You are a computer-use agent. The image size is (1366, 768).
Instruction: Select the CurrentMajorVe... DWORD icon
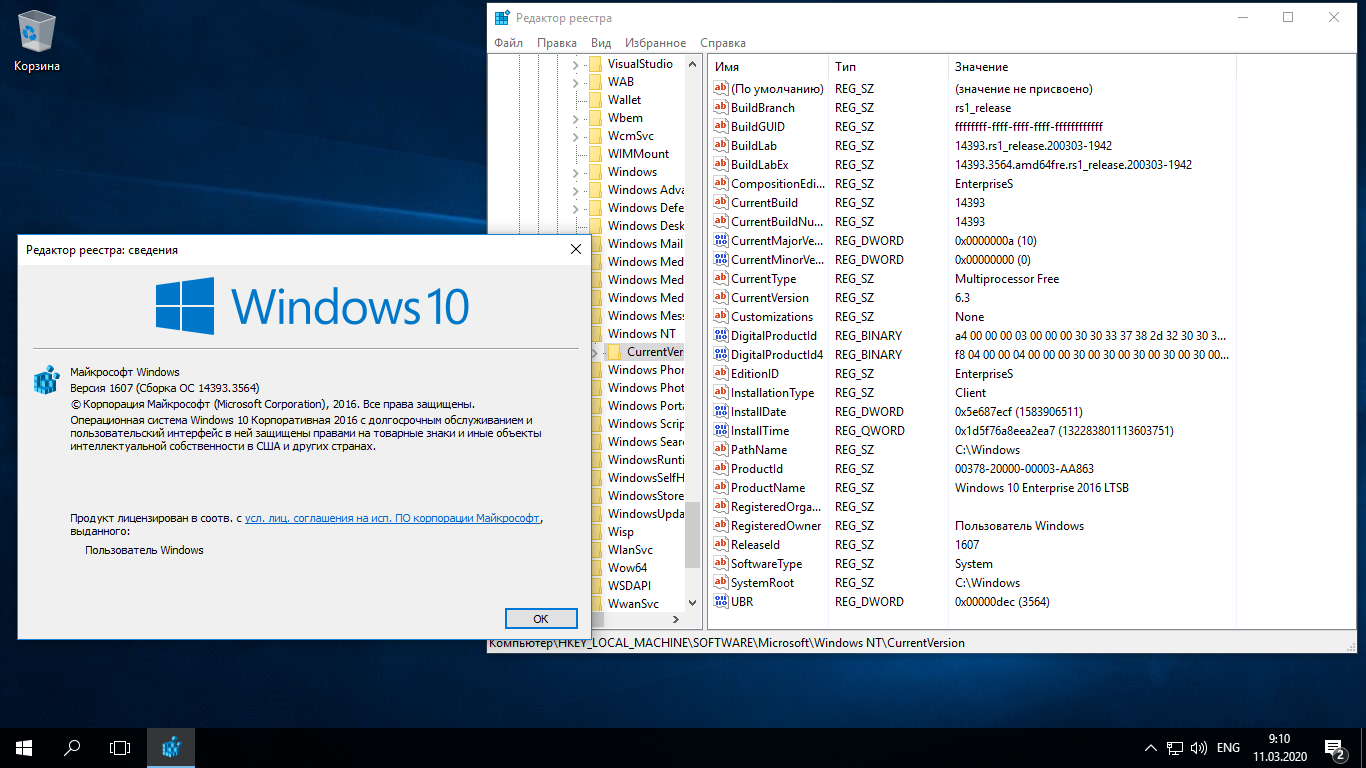click(720, 240)
